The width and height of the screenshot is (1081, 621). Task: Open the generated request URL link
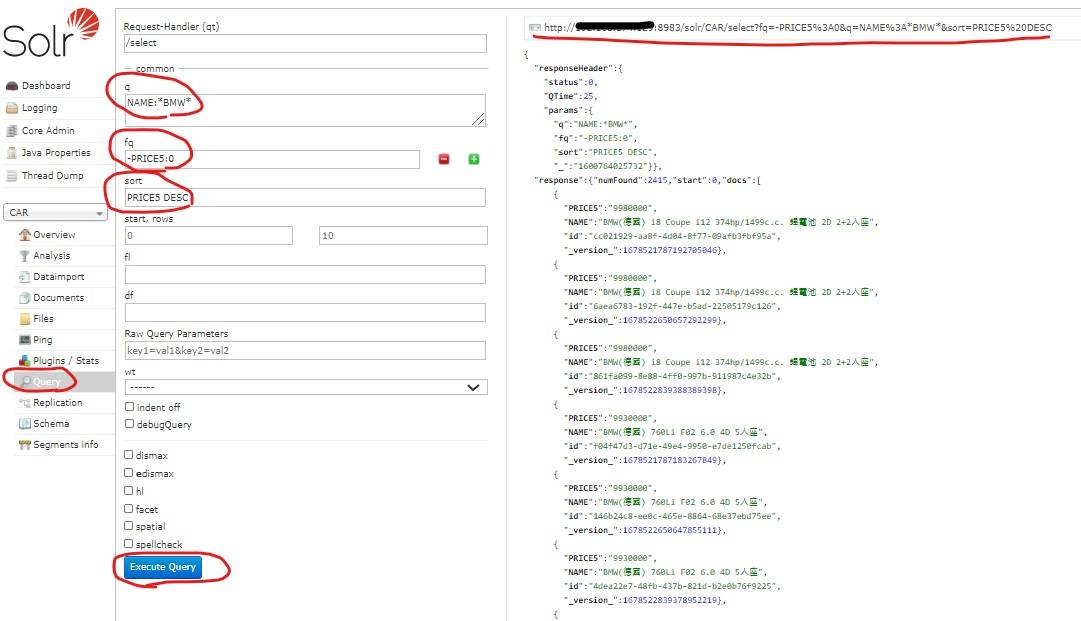[798, 28]
